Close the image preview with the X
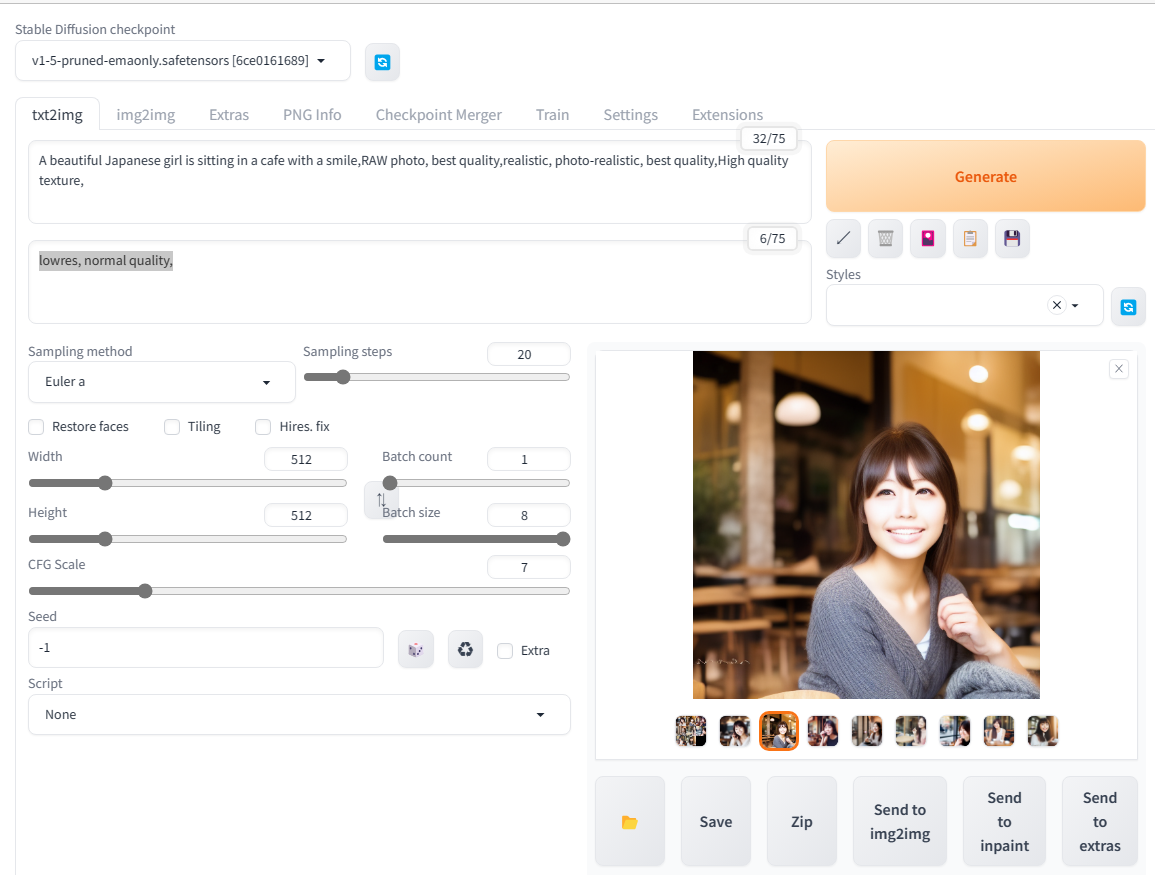Viewport: 1155px width, 875px height. 1118,369
